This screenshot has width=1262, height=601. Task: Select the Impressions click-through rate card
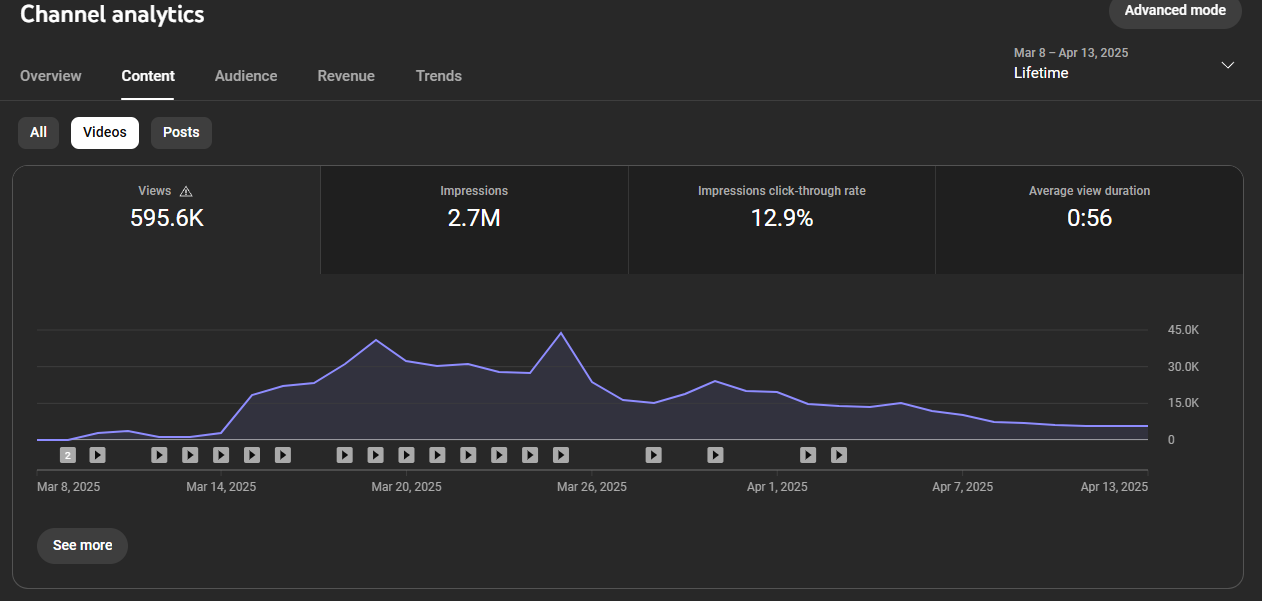click(782, 220)
